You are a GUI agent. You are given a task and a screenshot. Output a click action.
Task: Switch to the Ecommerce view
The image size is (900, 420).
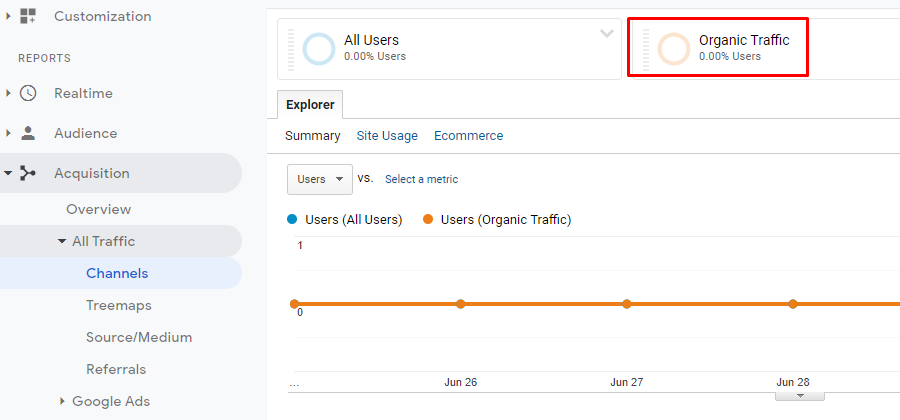[x=468, y=136]
